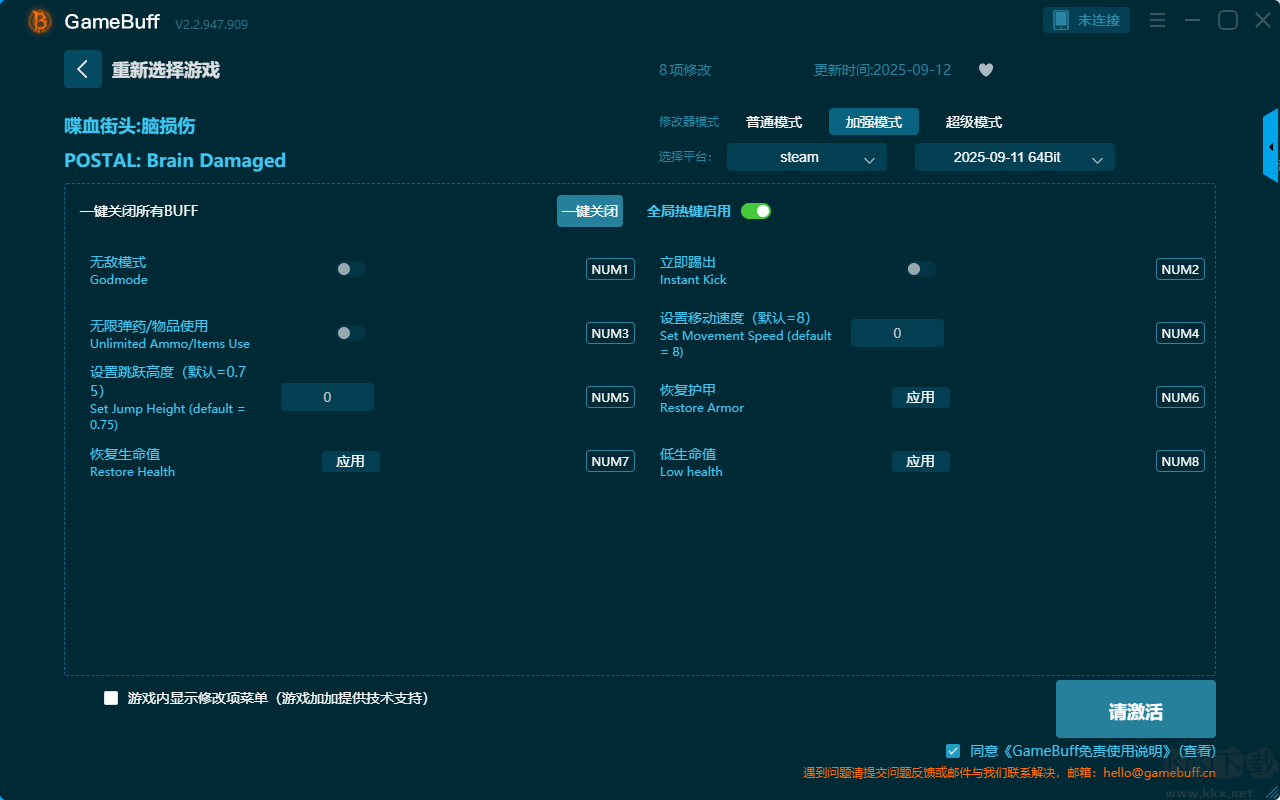Select the 普通模式 mode tab
This screenshot has height=800, width=1280.
(x=774, y=122)
